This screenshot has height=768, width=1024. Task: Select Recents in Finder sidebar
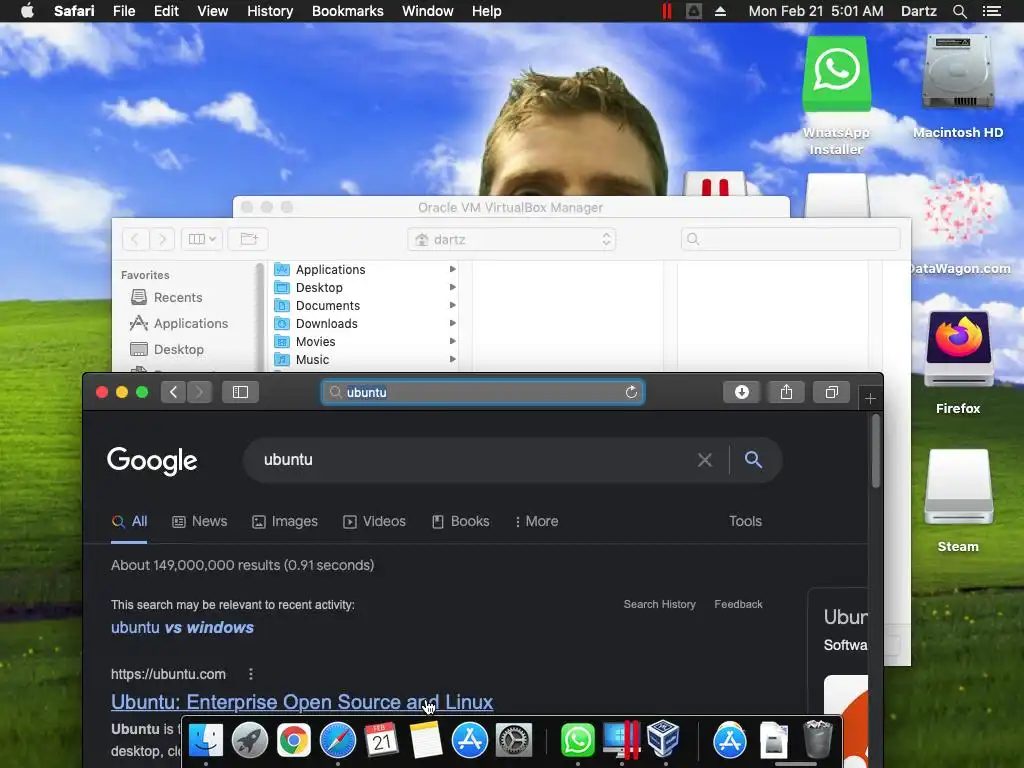click(167, 297)
